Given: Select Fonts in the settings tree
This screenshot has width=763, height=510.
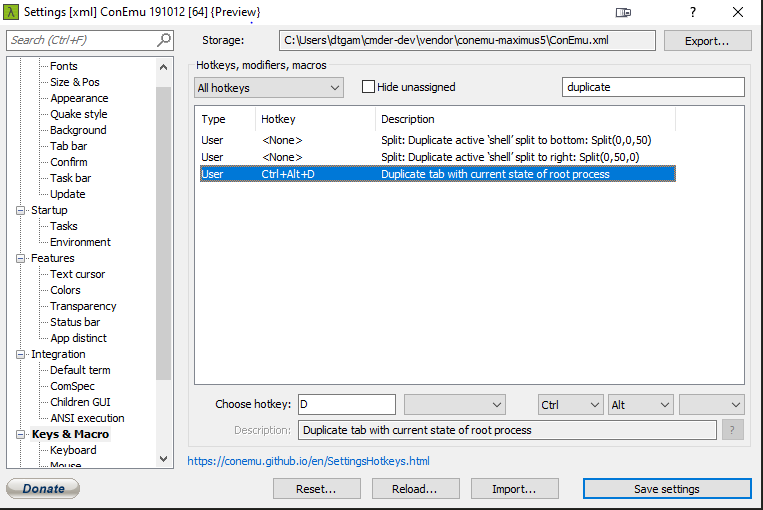Looking at the screenshot, I should click(x=64, y=66).
